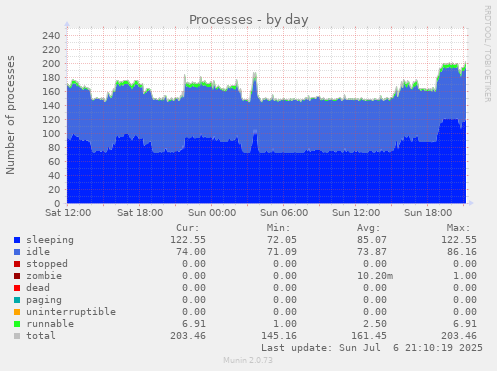Click the 'Munin 2.0.73' version text
Image resolution: width=497 pixels, height=371 pixels.
(248, 360)
